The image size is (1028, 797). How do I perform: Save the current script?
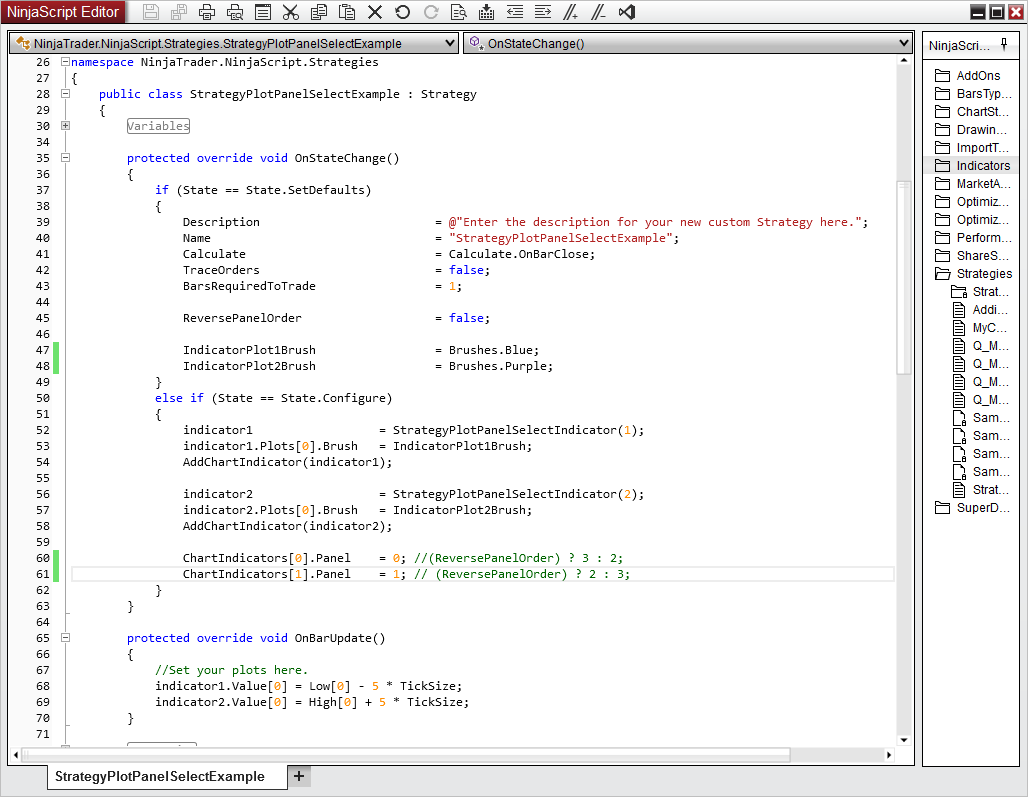pos(150,11)
